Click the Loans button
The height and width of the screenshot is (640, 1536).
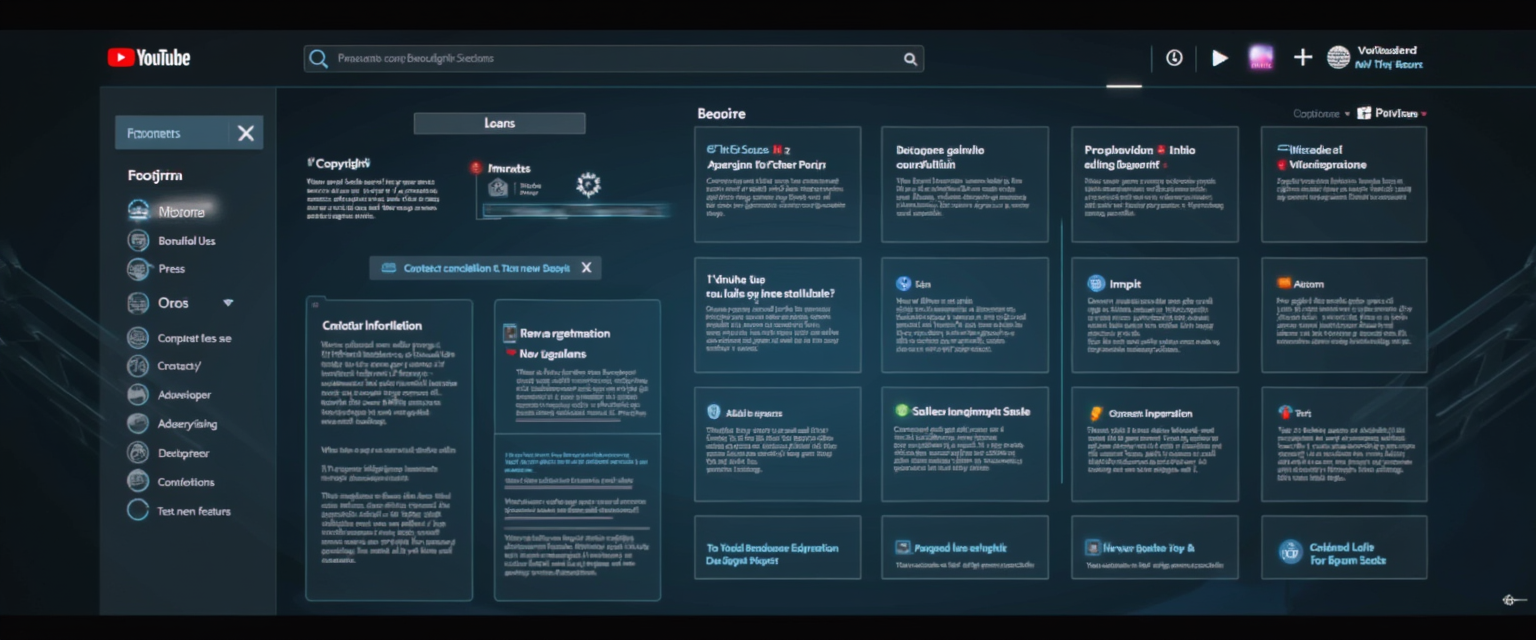(x=498, y=122)
